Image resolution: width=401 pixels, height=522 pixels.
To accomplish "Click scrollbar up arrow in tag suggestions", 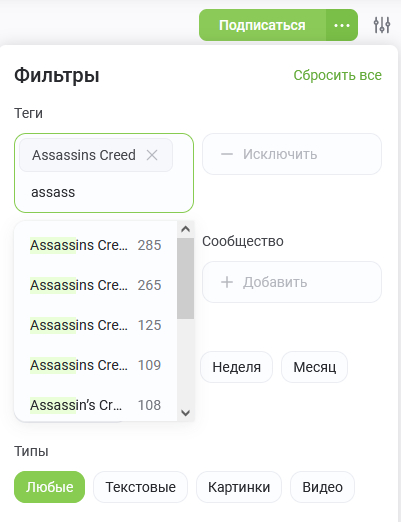I will [186, 229].
